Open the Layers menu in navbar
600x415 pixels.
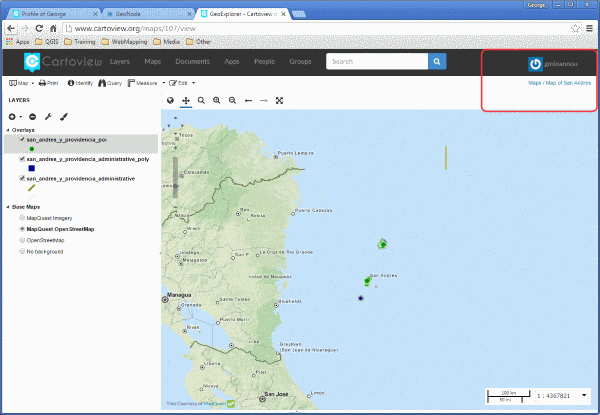(120, 62)
